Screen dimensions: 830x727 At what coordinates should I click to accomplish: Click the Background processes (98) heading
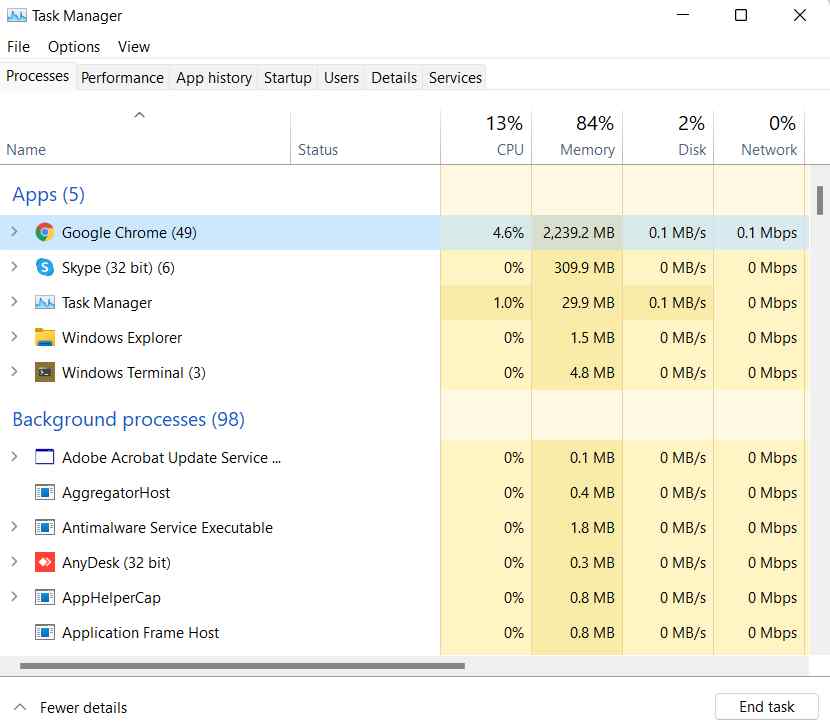click(129, 419)
